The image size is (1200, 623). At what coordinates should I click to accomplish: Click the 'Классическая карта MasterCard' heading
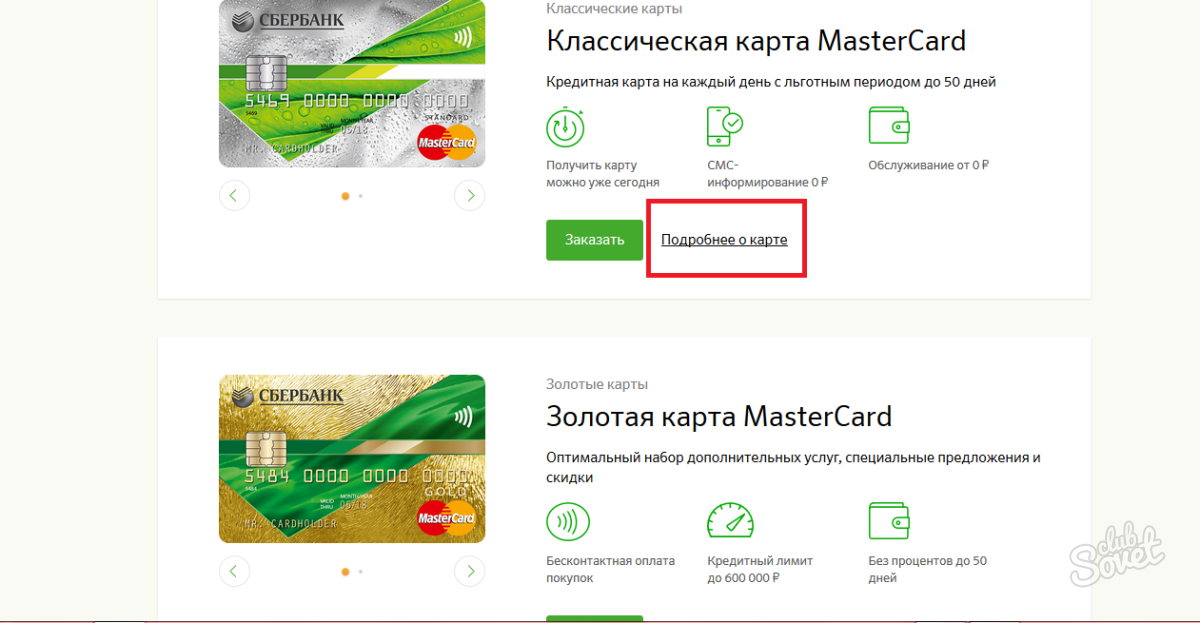[x=756, y=41]
